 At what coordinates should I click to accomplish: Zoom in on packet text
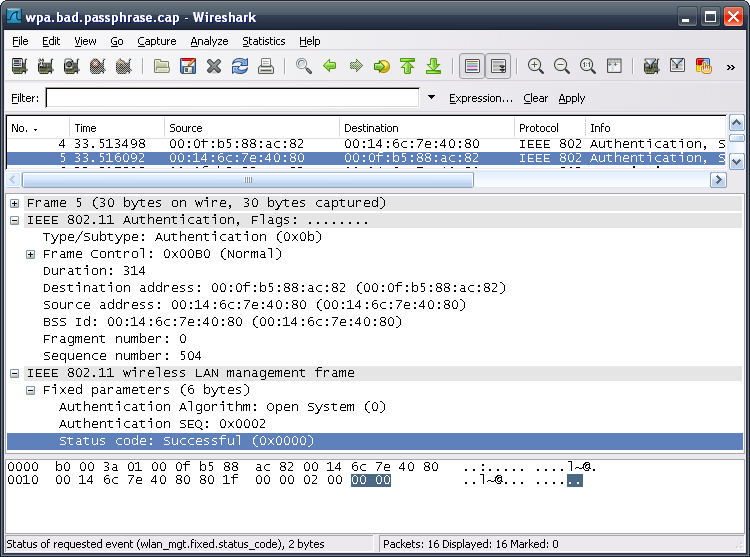click(x=536, y=66)
